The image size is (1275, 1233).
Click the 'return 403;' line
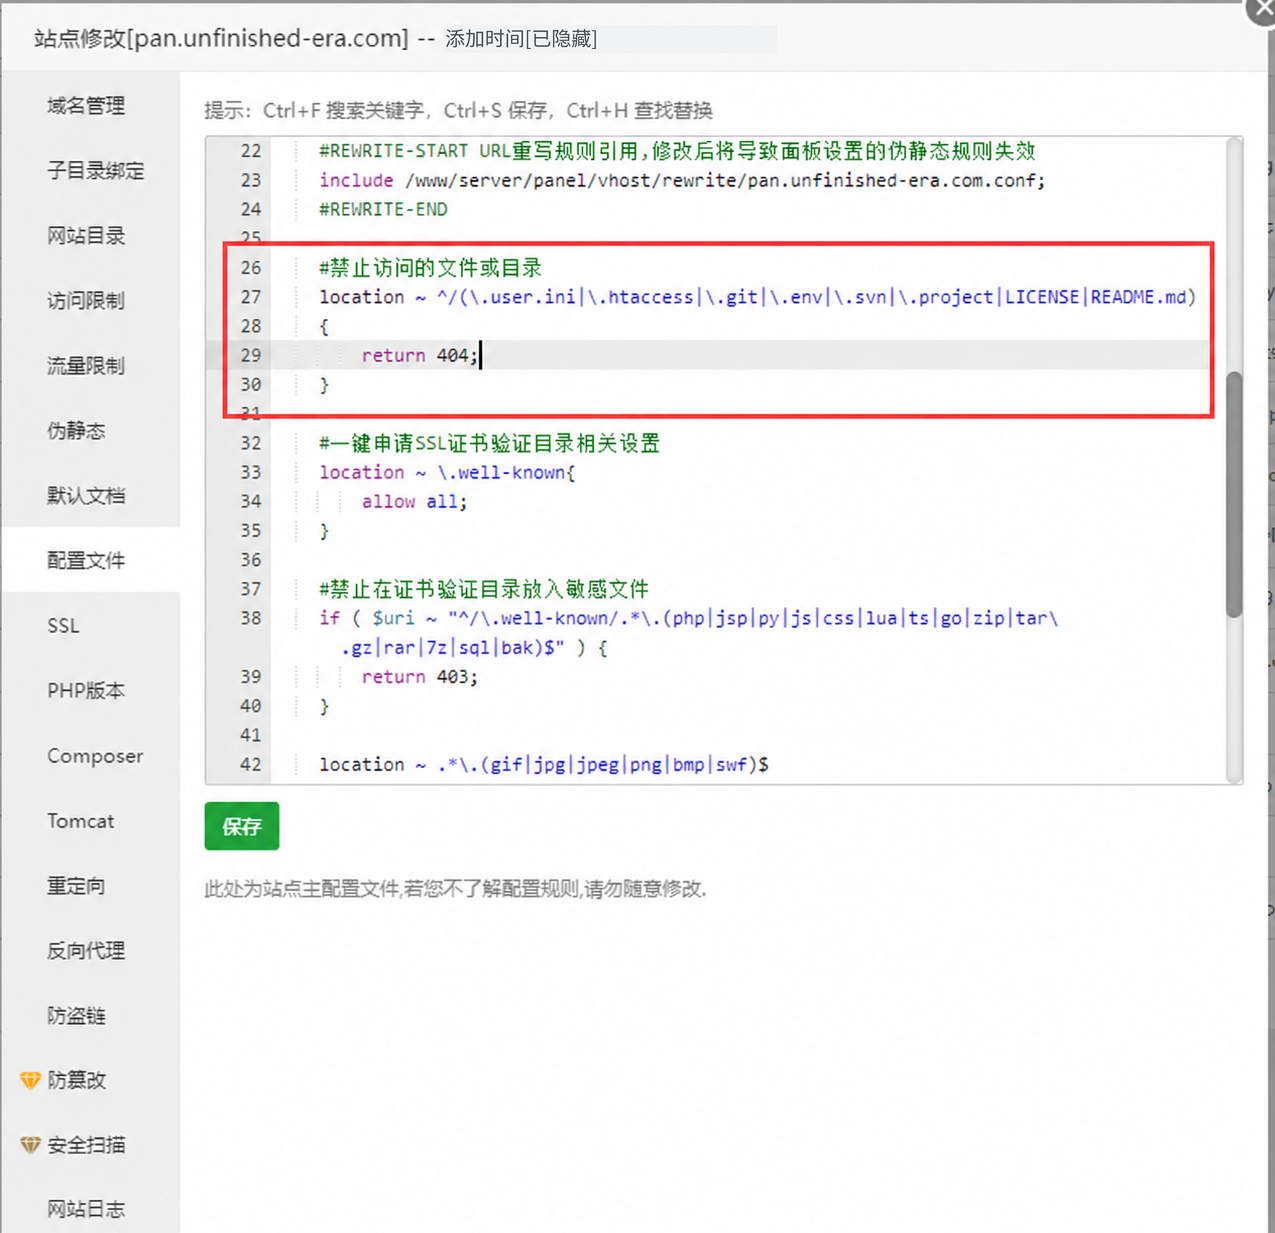click(419, 677)
